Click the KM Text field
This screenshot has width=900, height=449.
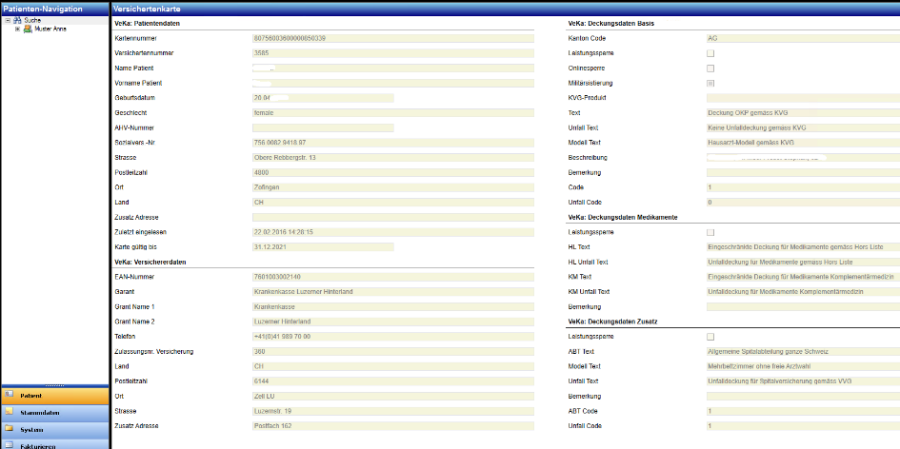click(803, 277)
